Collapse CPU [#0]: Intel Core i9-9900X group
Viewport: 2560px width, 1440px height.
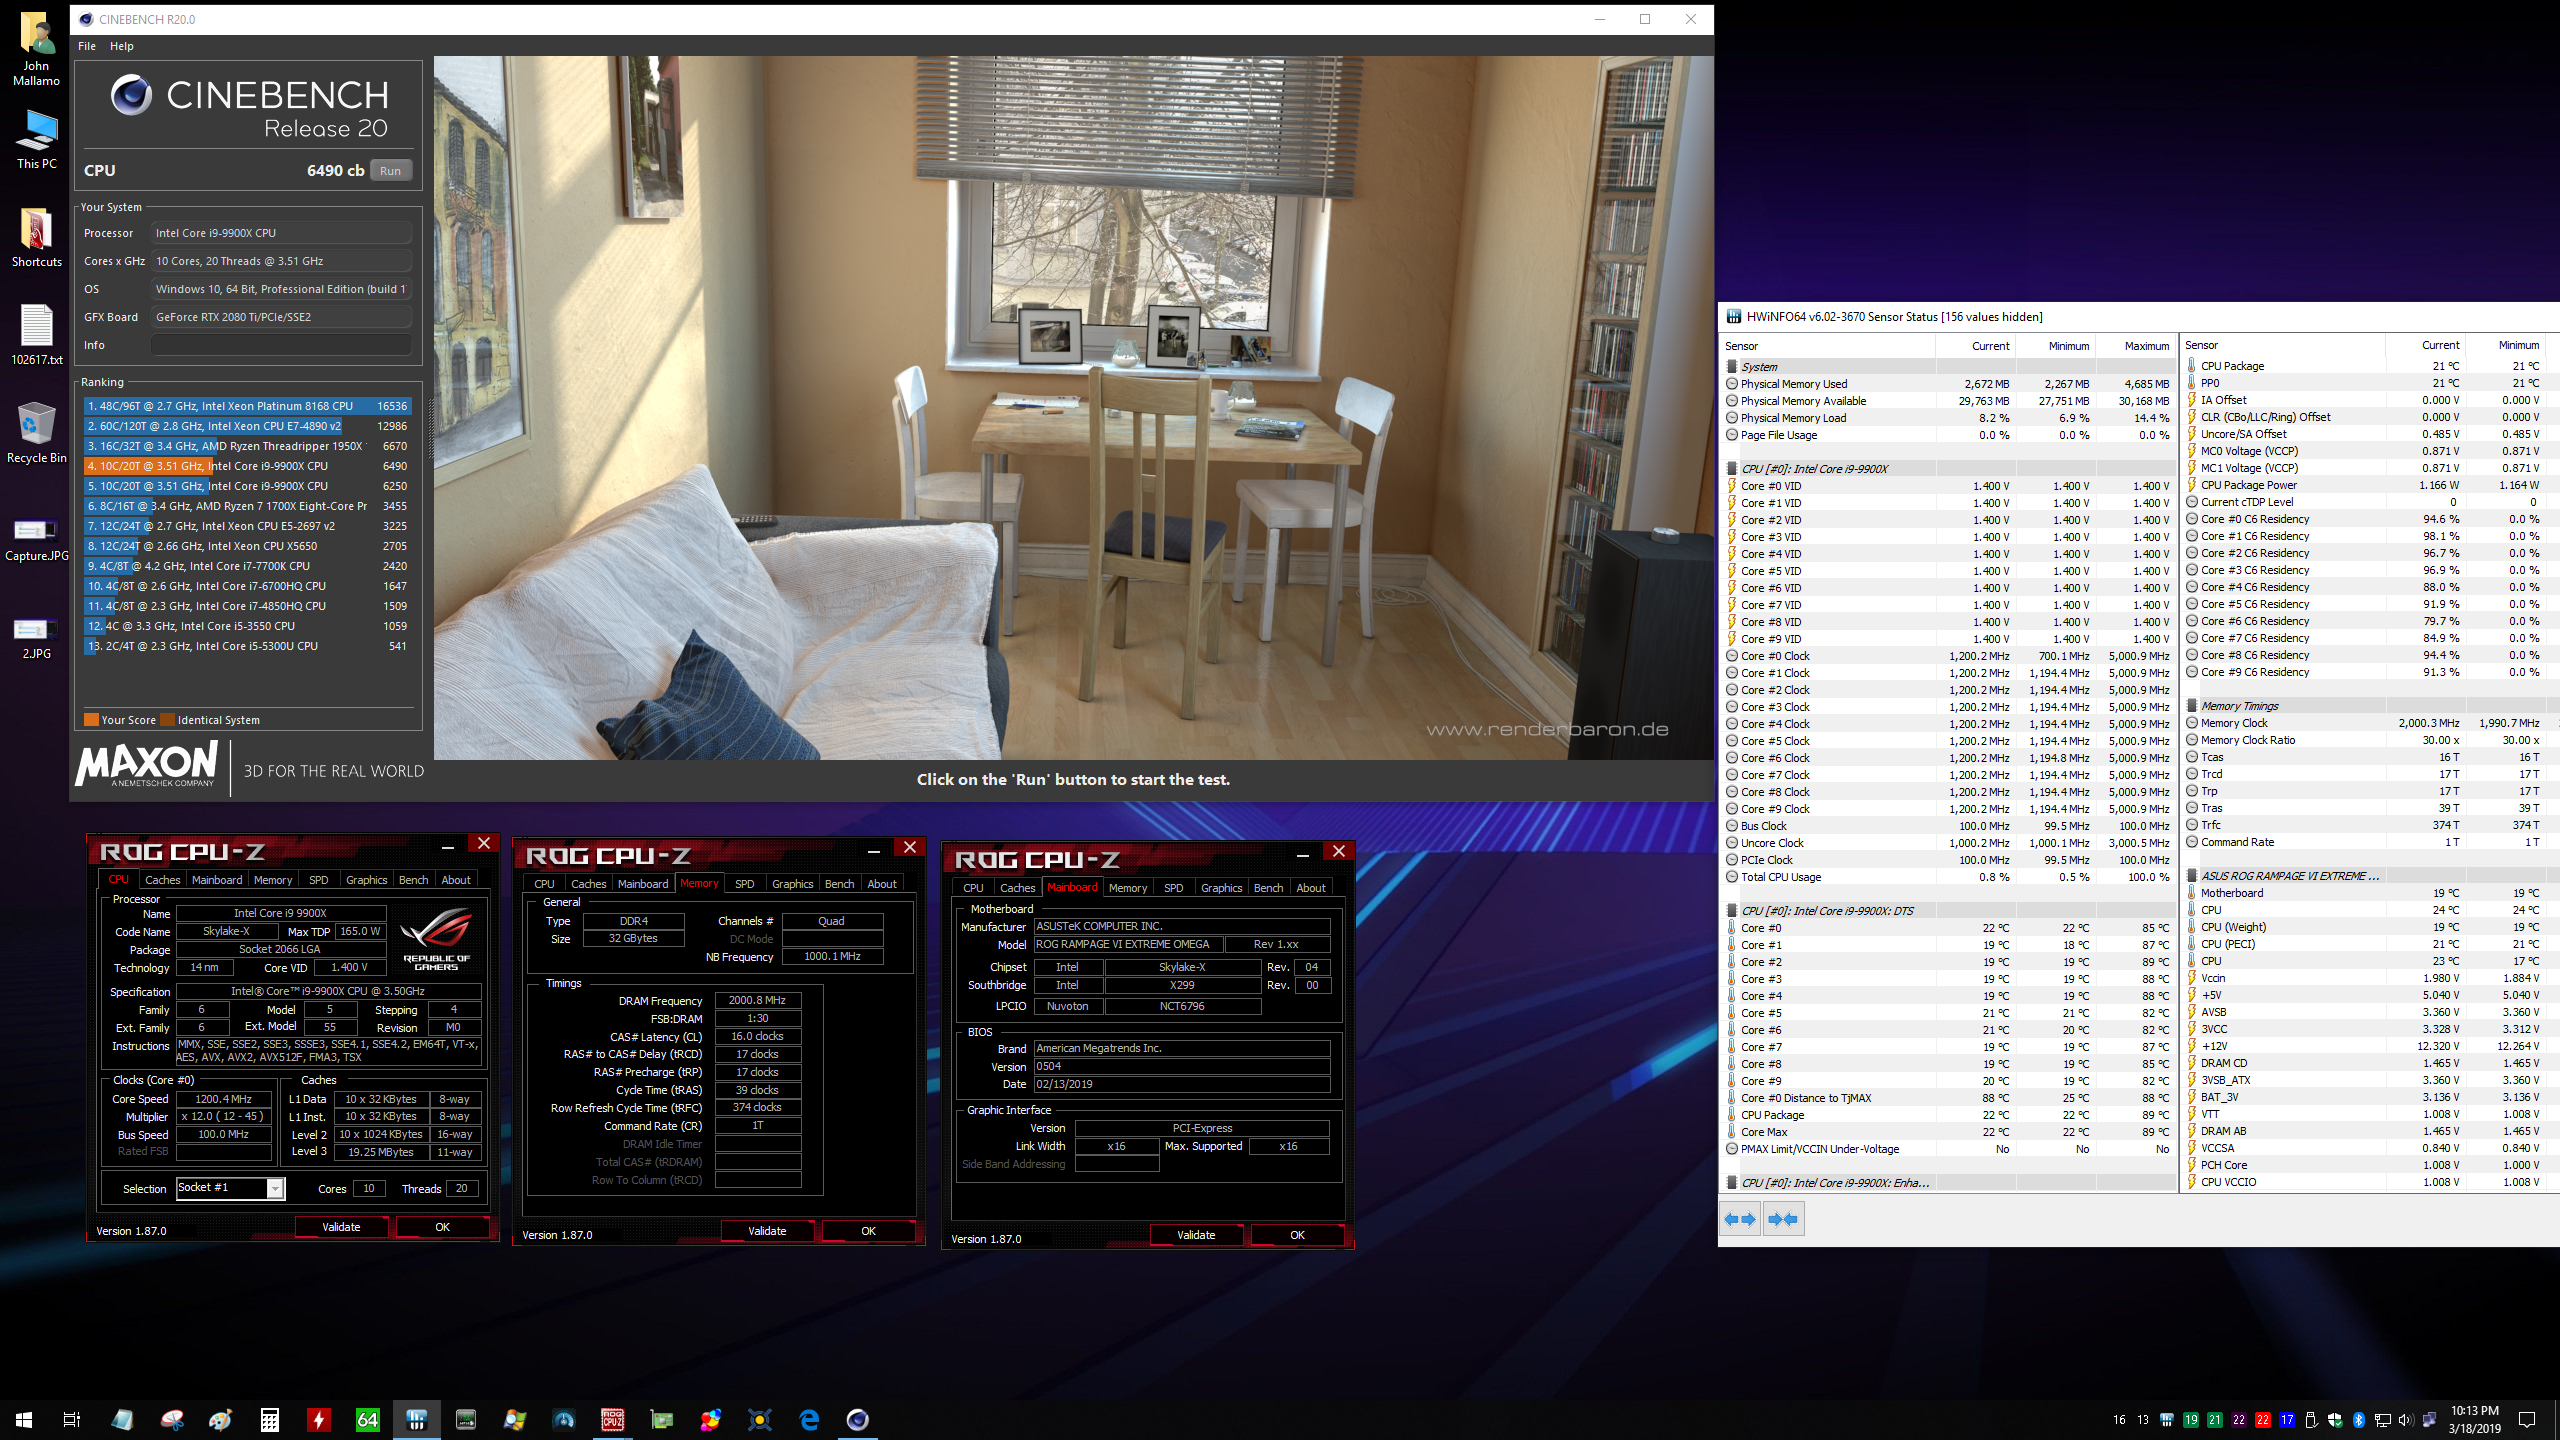1732,469
